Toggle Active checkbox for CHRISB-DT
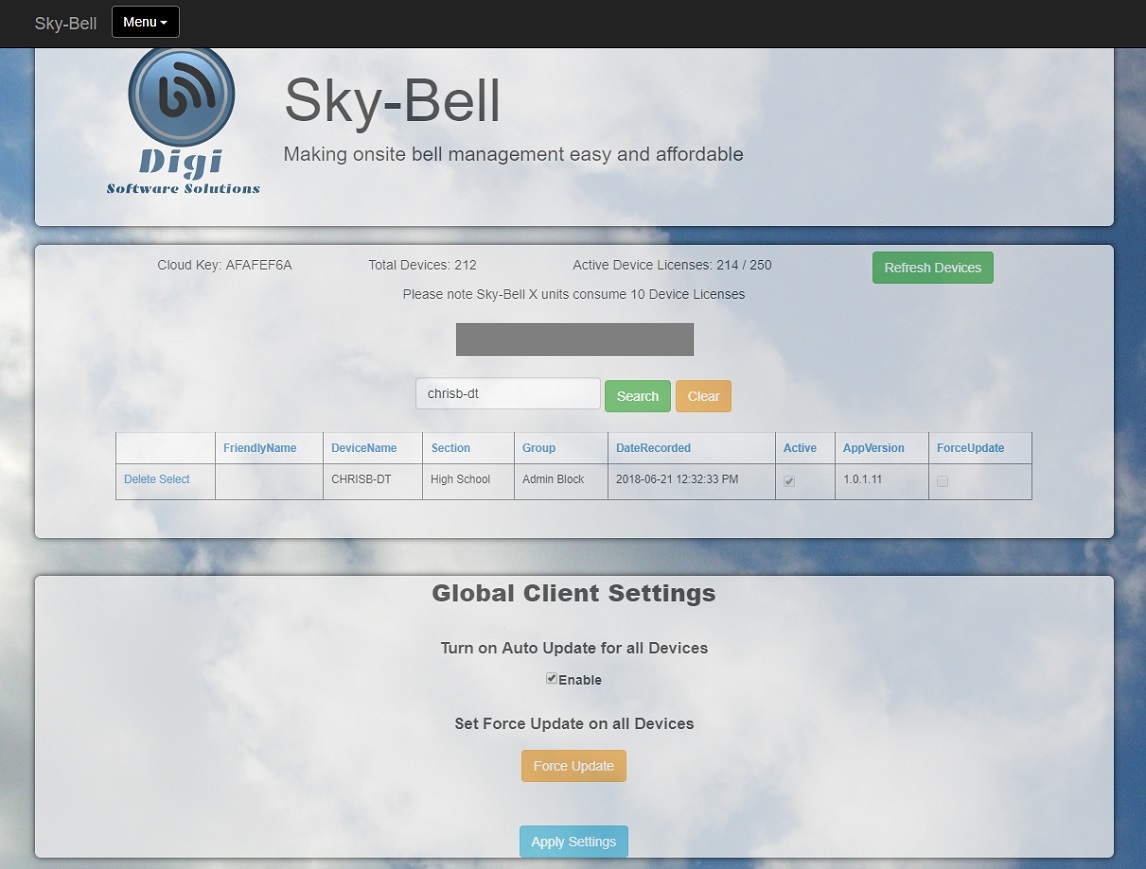Viewport: 1146px width, 869px height. pyautogui.click(x=789, y=481)
